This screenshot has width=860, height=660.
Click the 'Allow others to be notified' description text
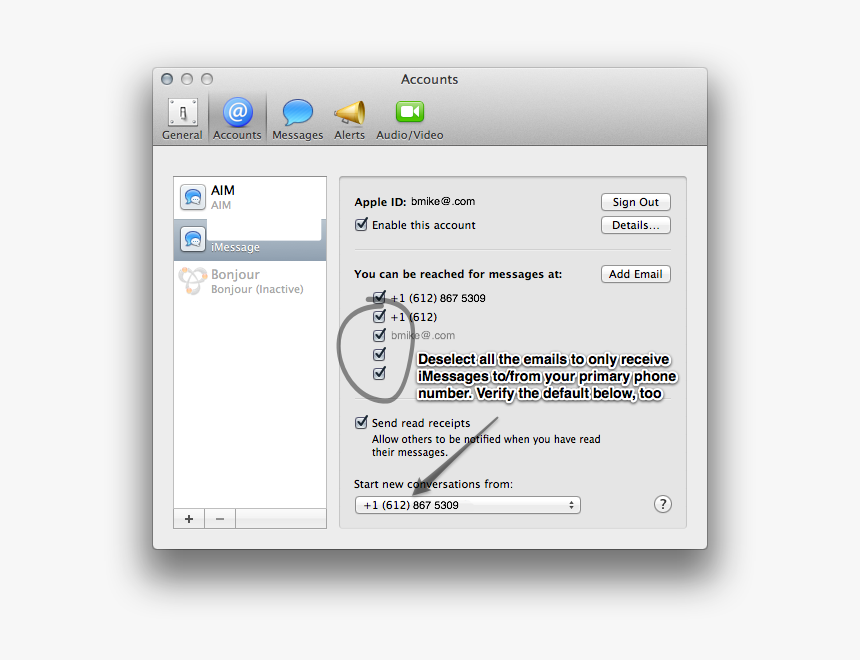486,445
